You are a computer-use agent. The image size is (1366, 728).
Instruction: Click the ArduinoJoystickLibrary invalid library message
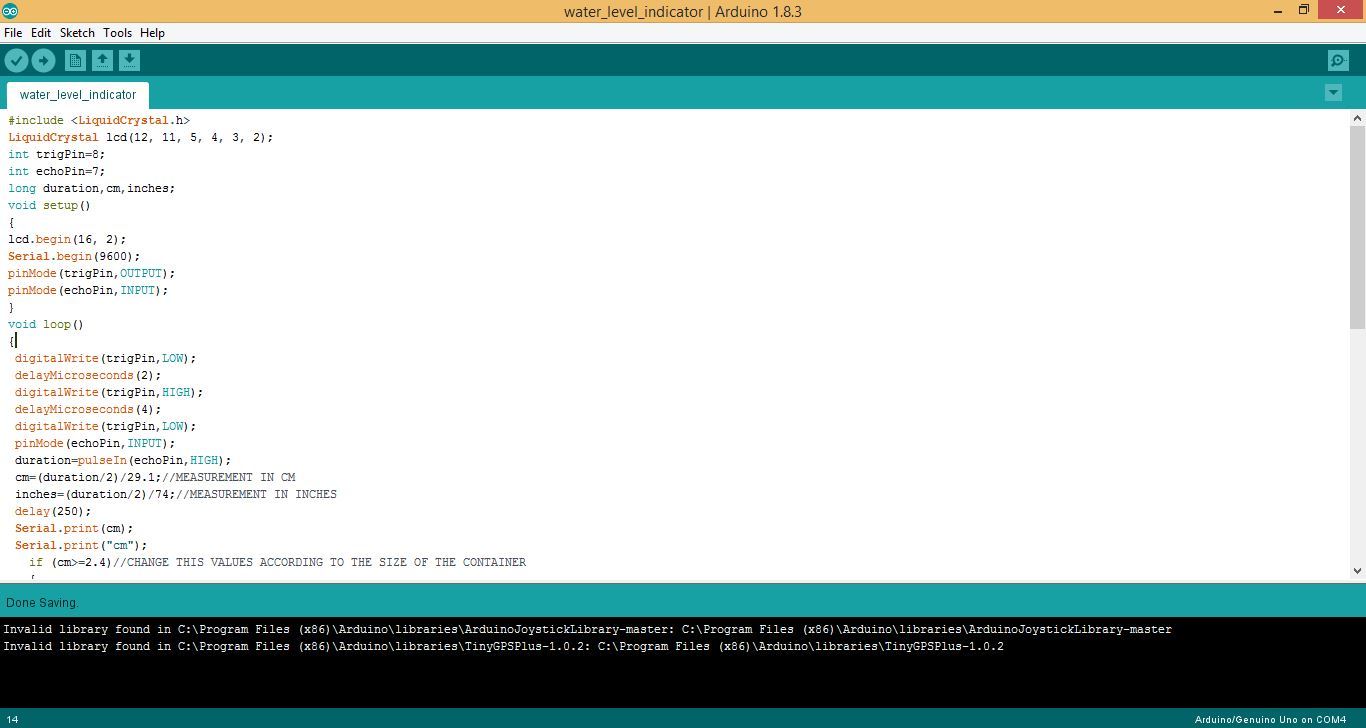click(587, 629)
